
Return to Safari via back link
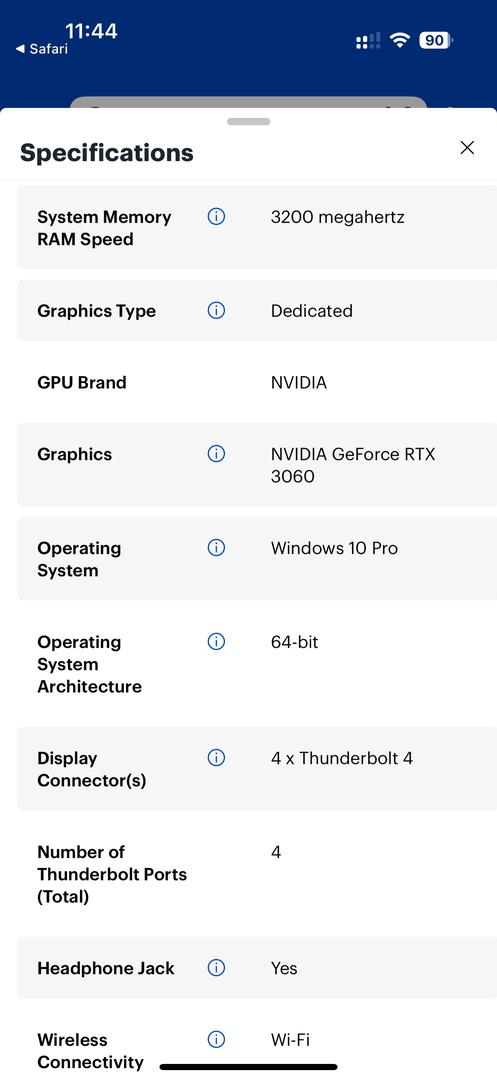41,49
